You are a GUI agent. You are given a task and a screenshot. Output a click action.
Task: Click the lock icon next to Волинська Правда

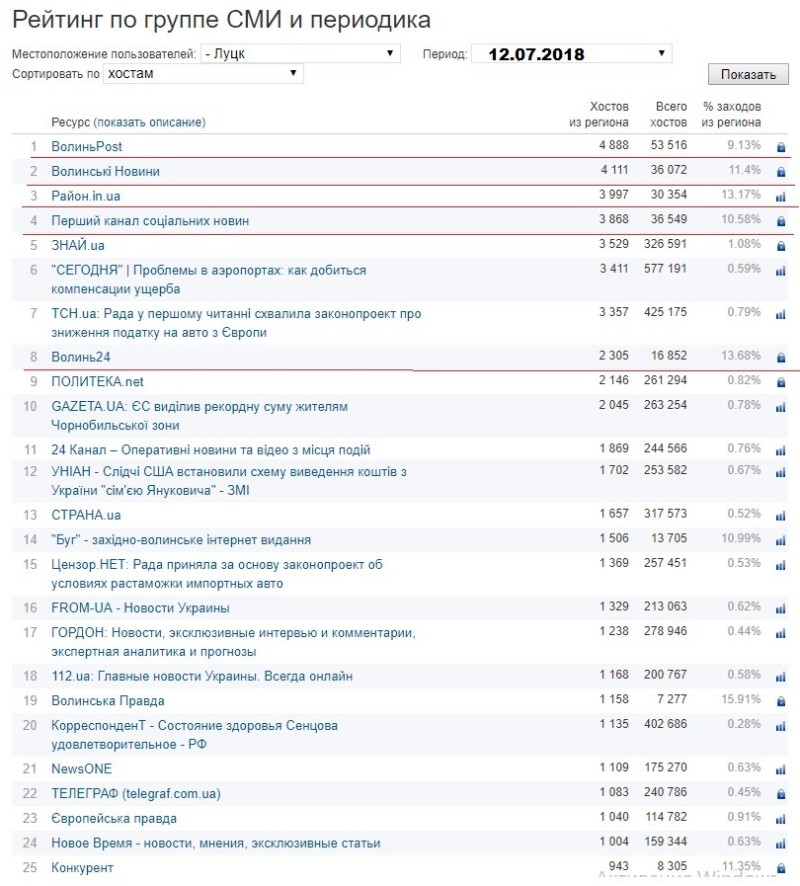[781, 701]
